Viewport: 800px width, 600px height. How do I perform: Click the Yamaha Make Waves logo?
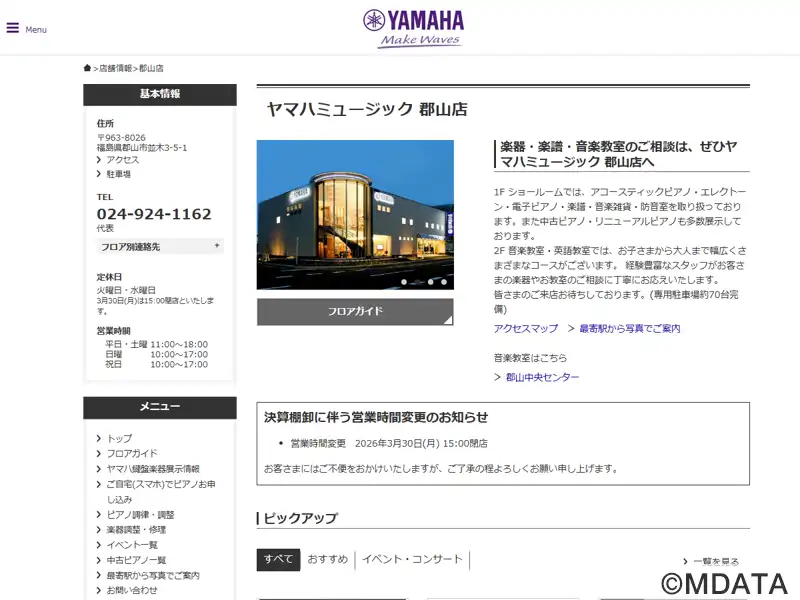pyautogui.click(x=413, y=29)
